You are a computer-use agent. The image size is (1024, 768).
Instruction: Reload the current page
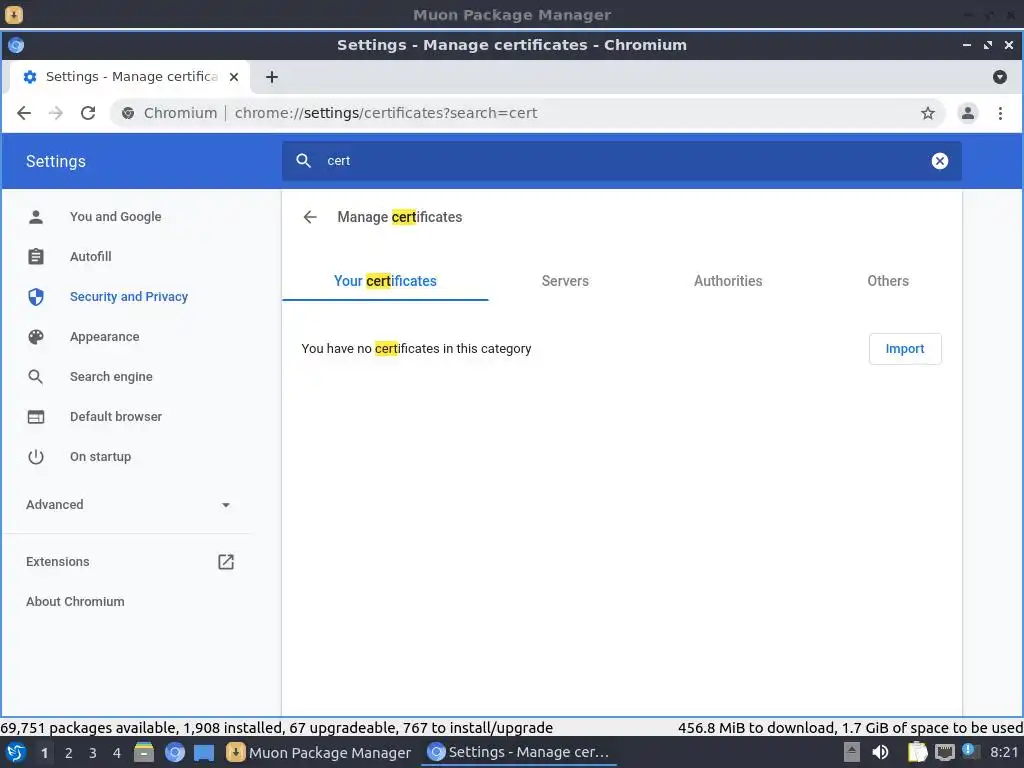(x=88, y=113)
